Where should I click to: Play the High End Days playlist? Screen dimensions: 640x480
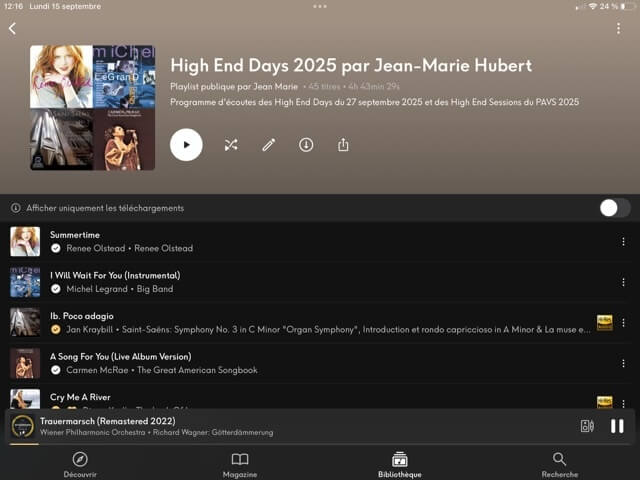tap(186, 144)
